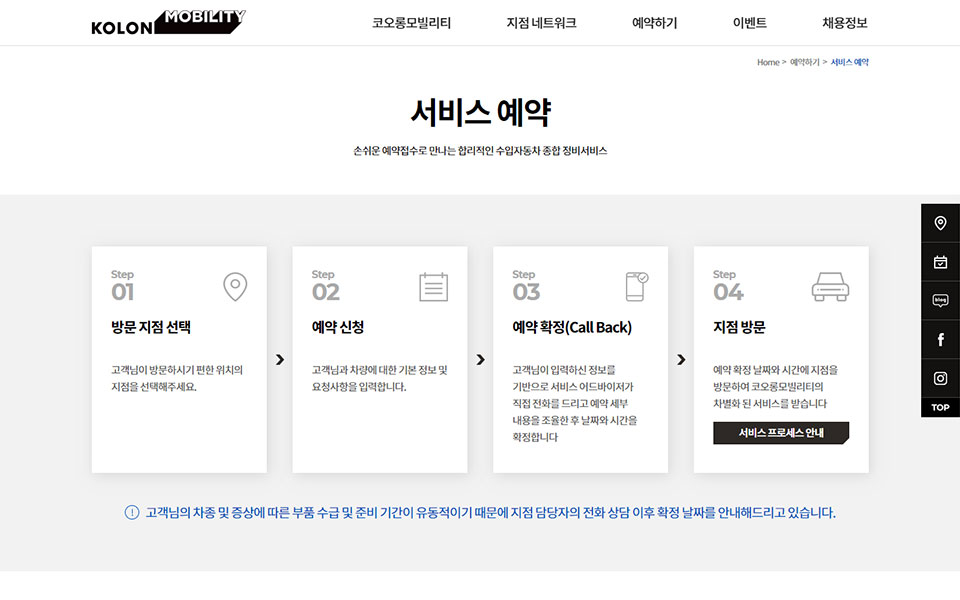Open the calendar reservation icon in side panel

(x=940, y=262)
